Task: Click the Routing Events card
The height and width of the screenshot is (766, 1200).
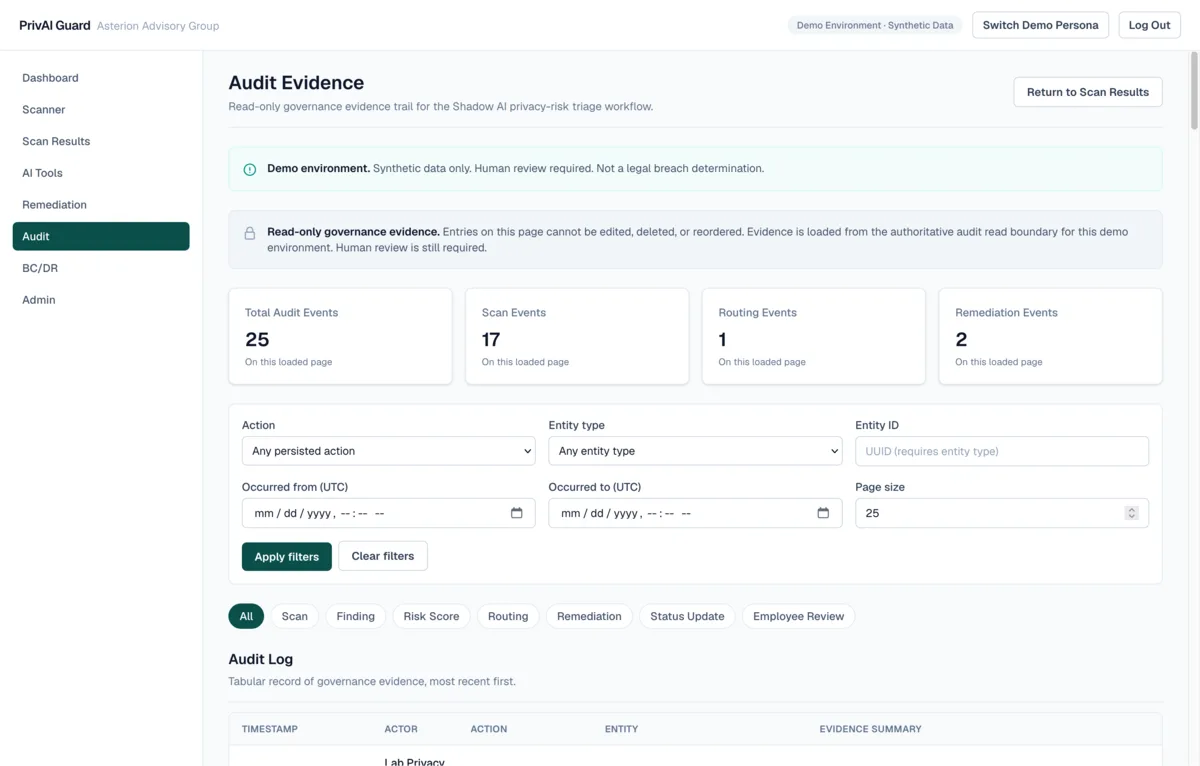Action: (x=814, y=336)
